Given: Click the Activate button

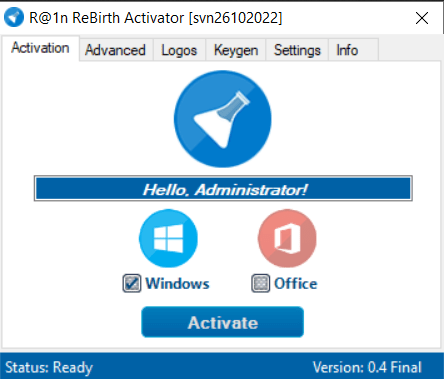Looking at the screenshot, I should [223, 322].
